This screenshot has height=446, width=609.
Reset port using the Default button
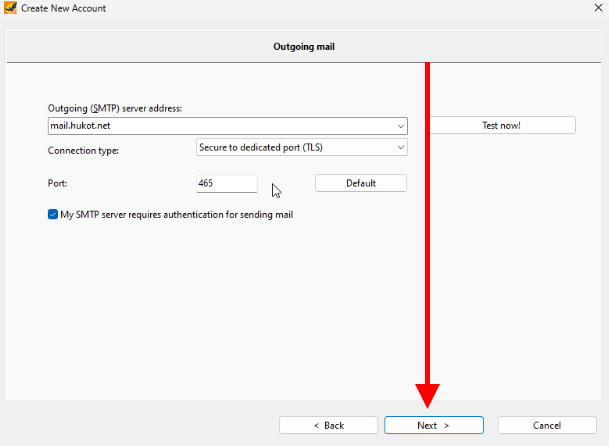[360, 183]
